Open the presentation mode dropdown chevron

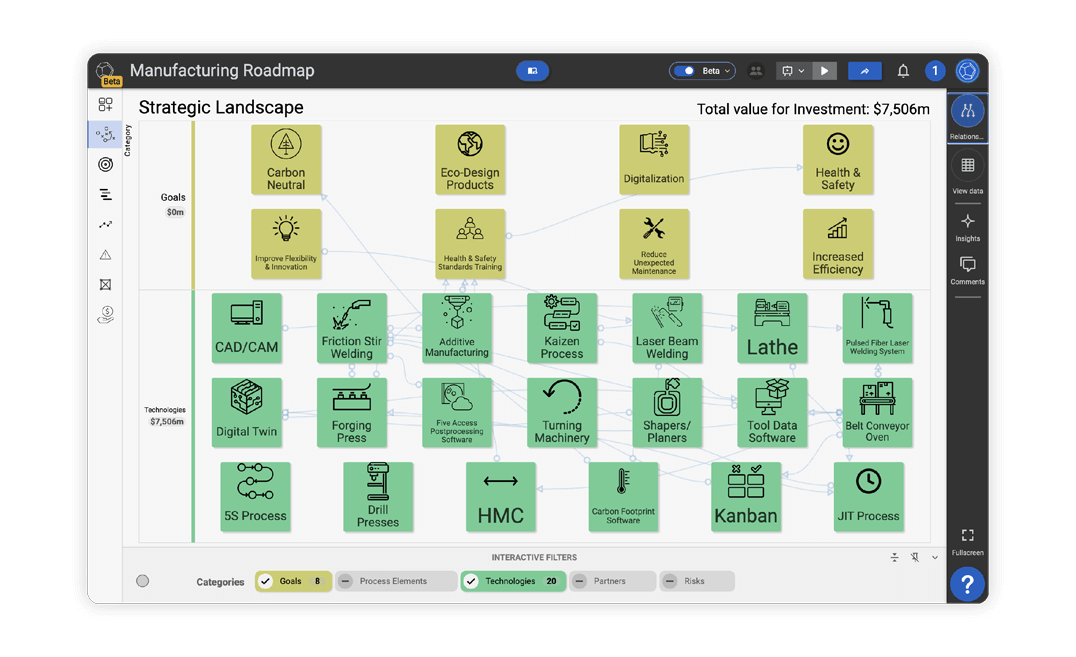[x=800, y=71]
